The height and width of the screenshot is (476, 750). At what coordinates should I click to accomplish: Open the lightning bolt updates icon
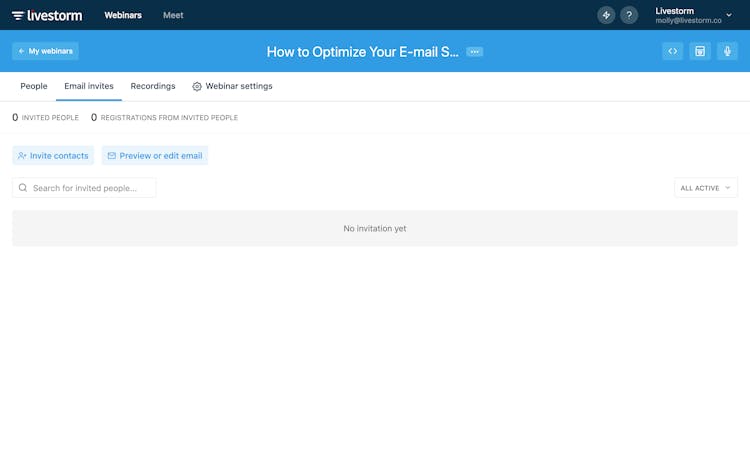coord(606,15)
